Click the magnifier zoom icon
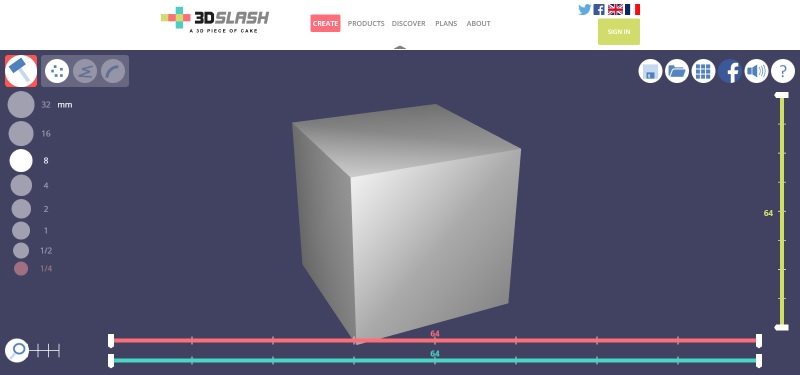 pos(17,350)
